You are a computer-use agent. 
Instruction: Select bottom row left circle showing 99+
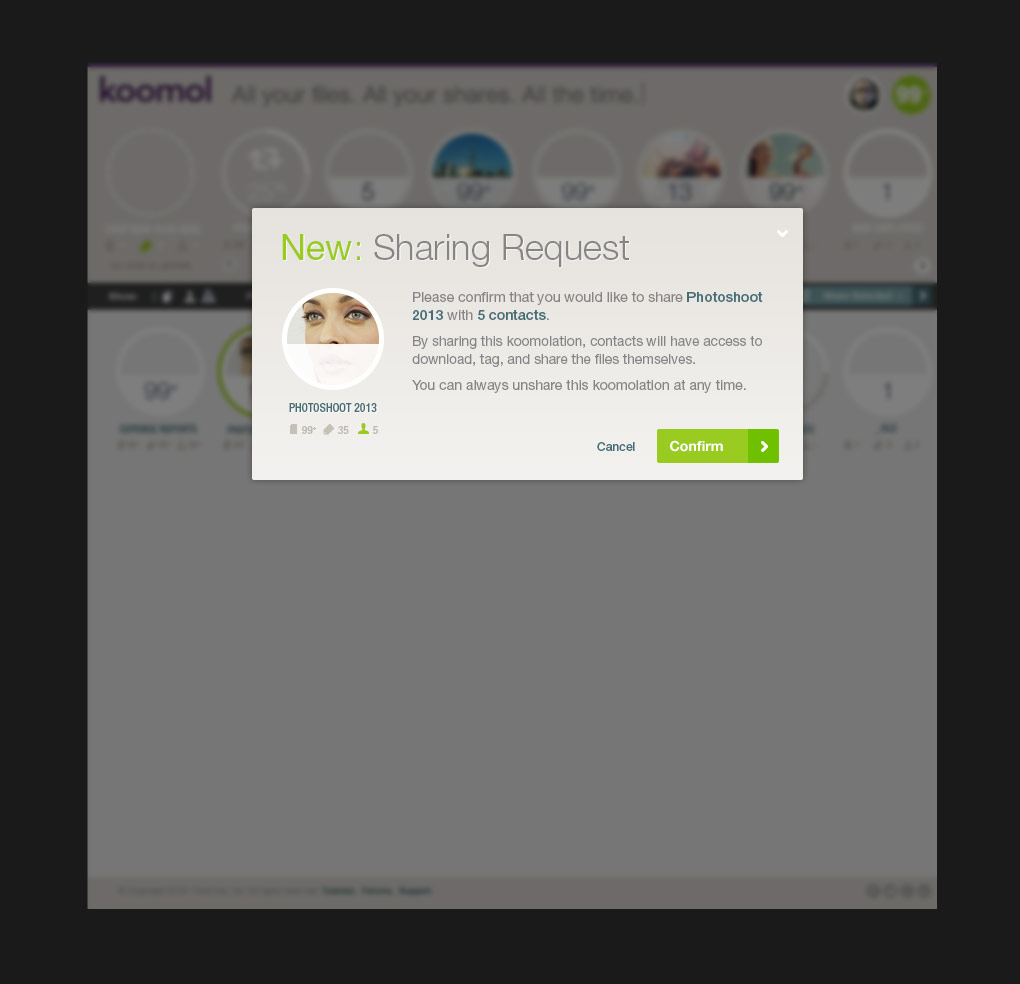coord(159,371)
